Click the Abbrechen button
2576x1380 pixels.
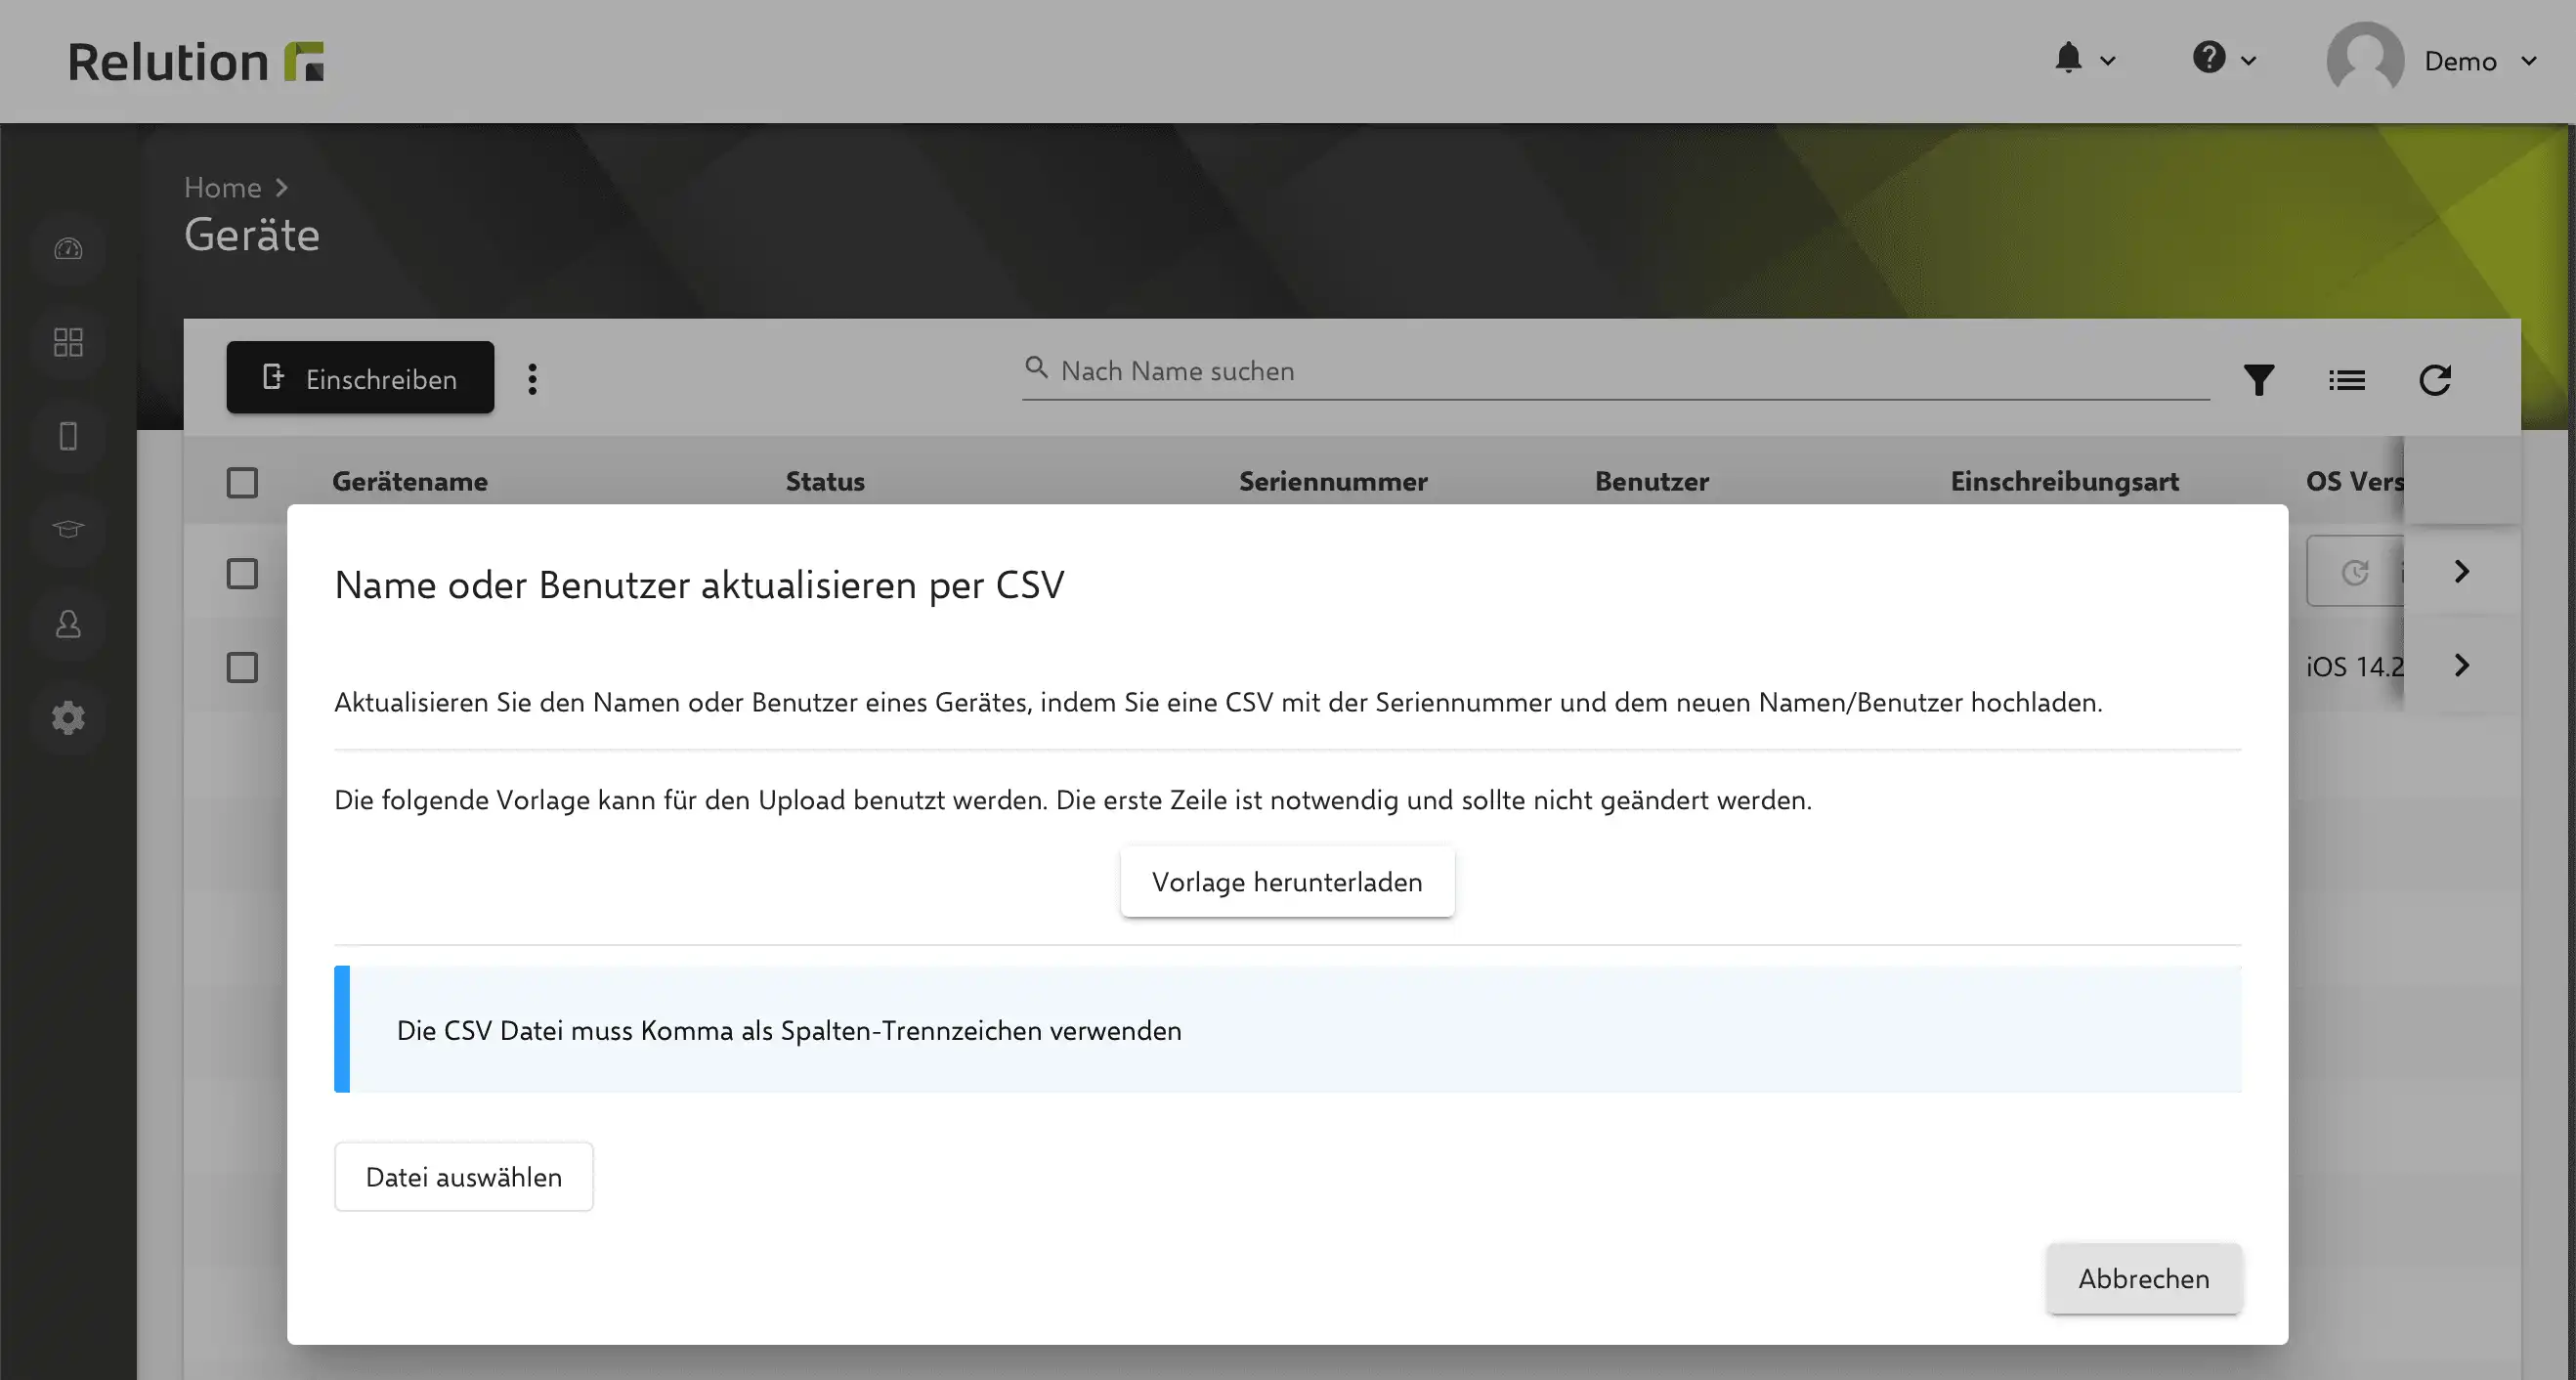[x=2144, y=1279]
